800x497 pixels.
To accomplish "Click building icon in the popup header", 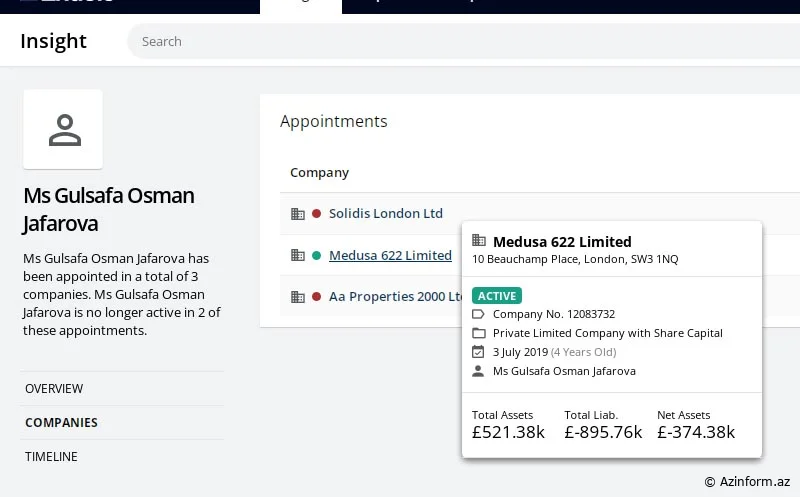I will coord(479,241).
